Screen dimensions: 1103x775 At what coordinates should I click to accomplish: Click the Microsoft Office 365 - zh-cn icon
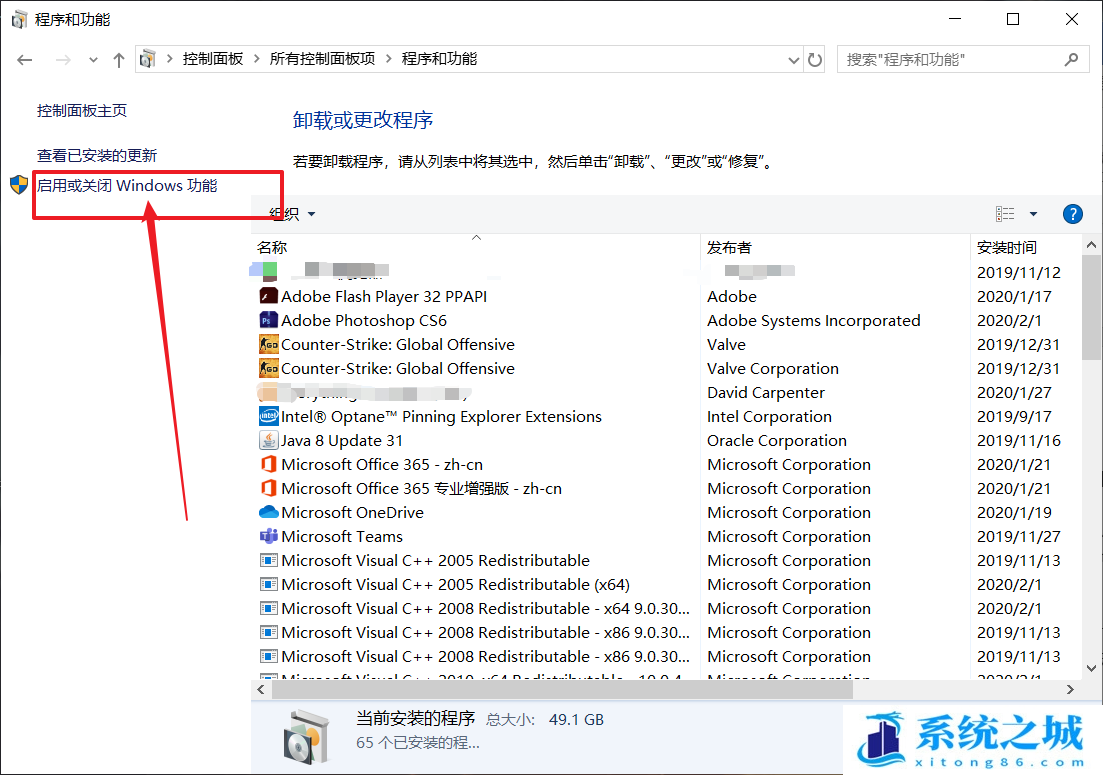pos(269,464)
